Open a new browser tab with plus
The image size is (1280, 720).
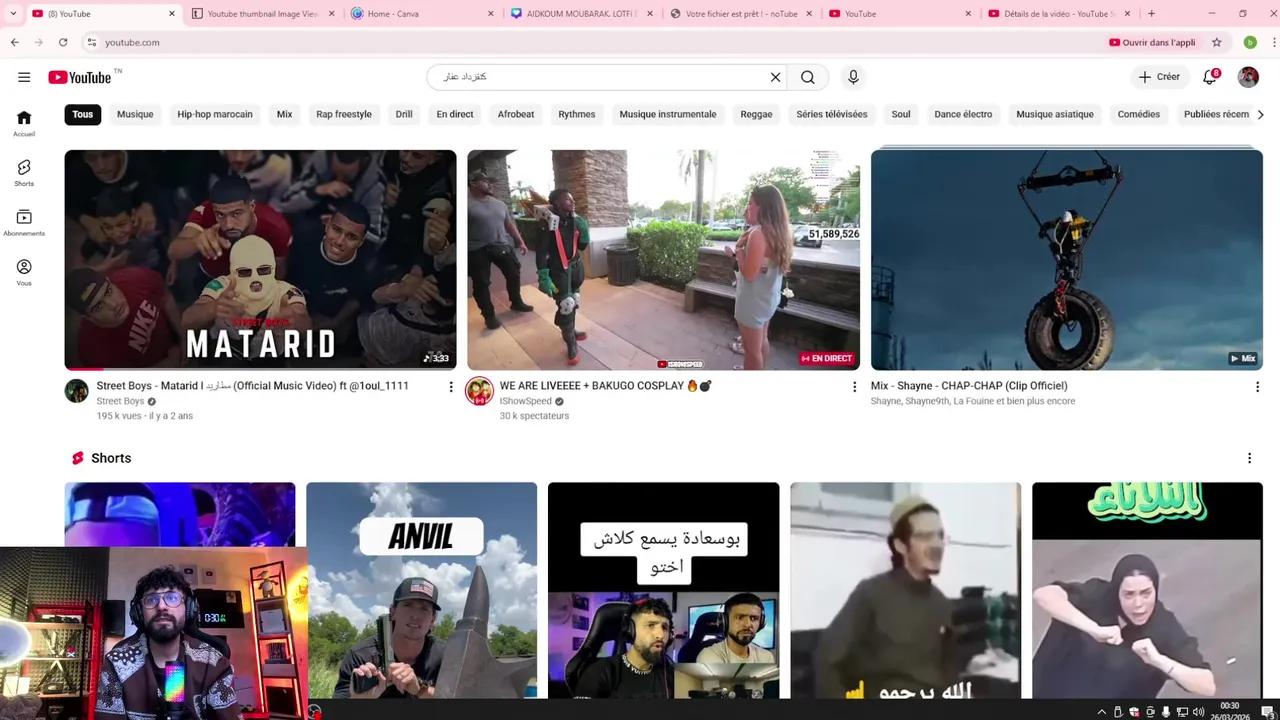(1151, 14)
